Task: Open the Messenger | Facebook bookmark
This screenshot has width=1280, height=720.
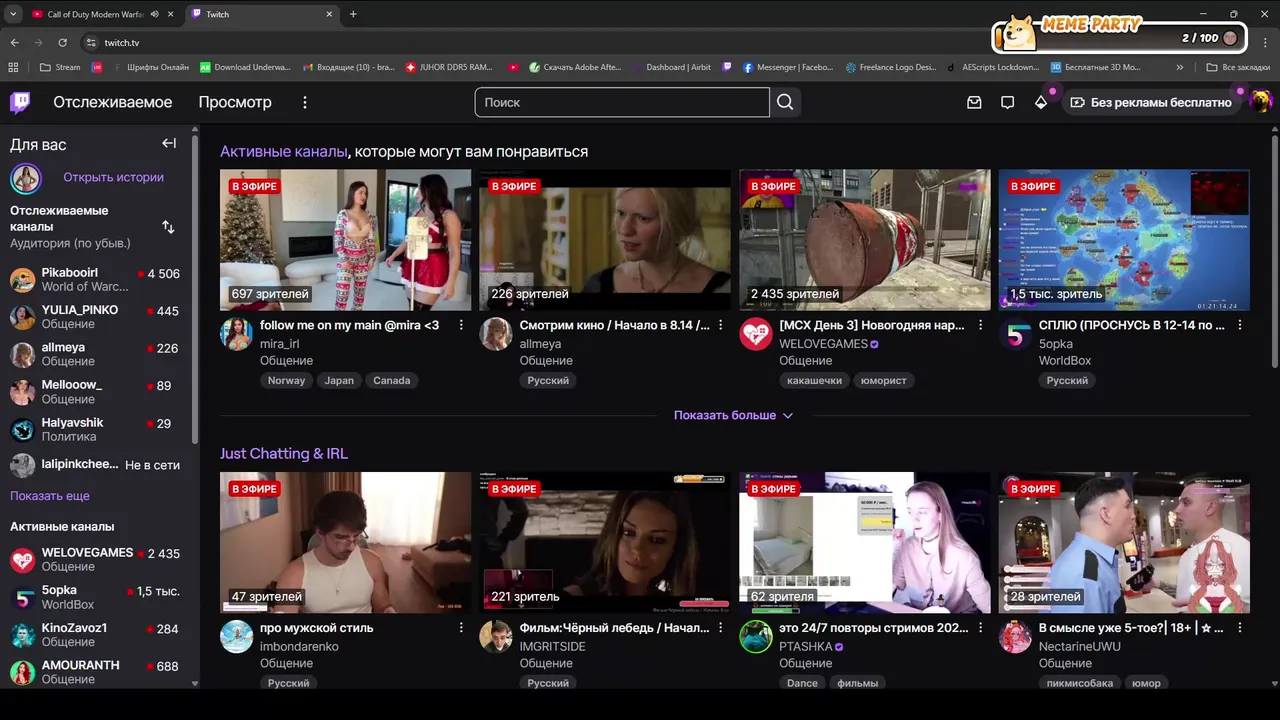Action: tap(788, 67)
